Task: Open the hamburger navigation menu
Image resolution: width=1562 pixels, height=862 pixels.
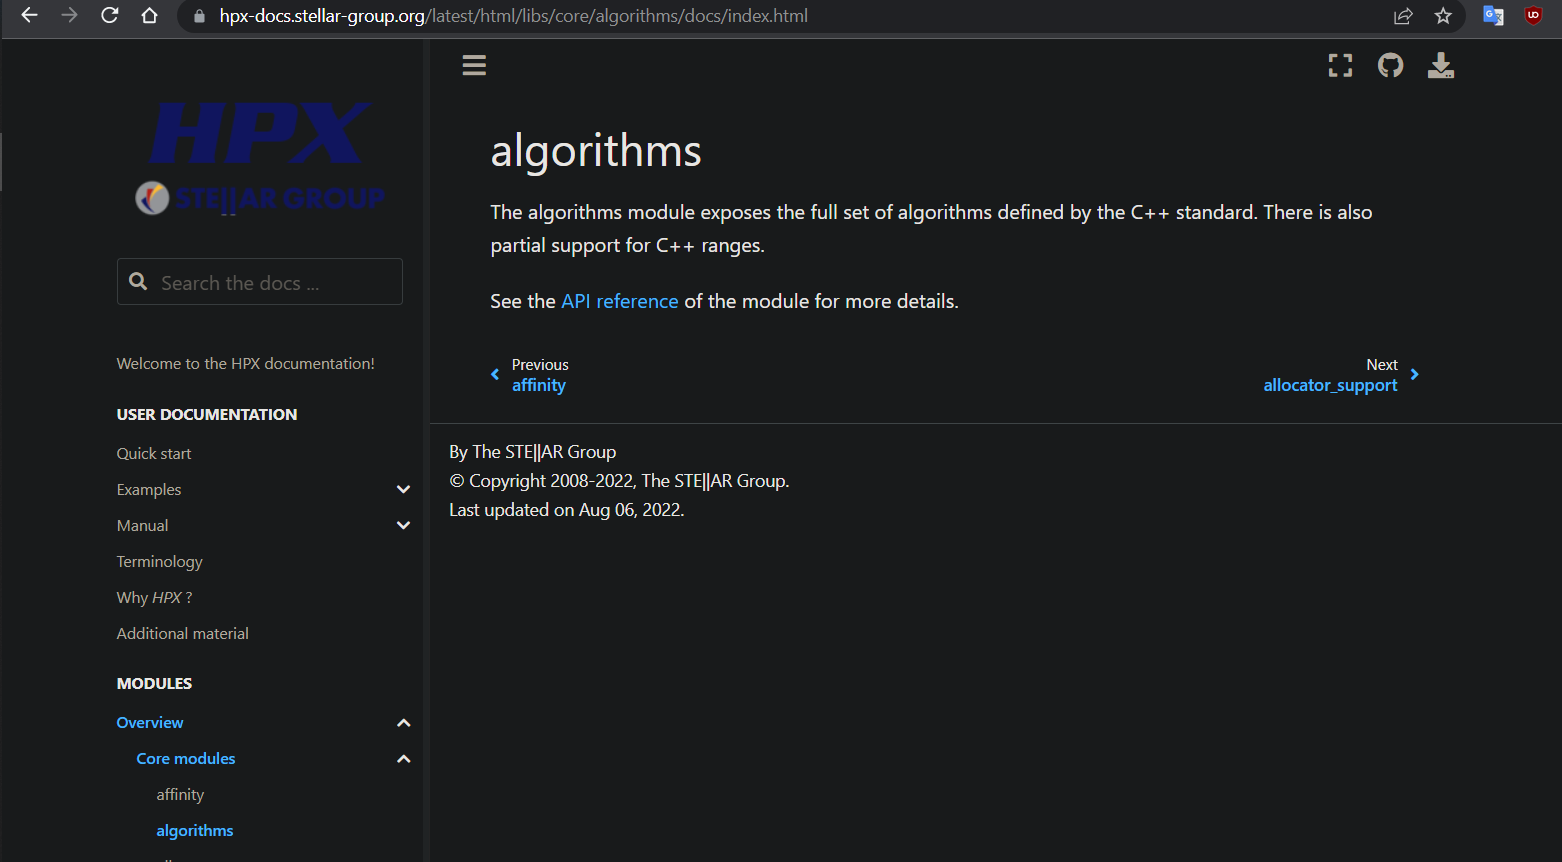Action: tap(474, 65)
